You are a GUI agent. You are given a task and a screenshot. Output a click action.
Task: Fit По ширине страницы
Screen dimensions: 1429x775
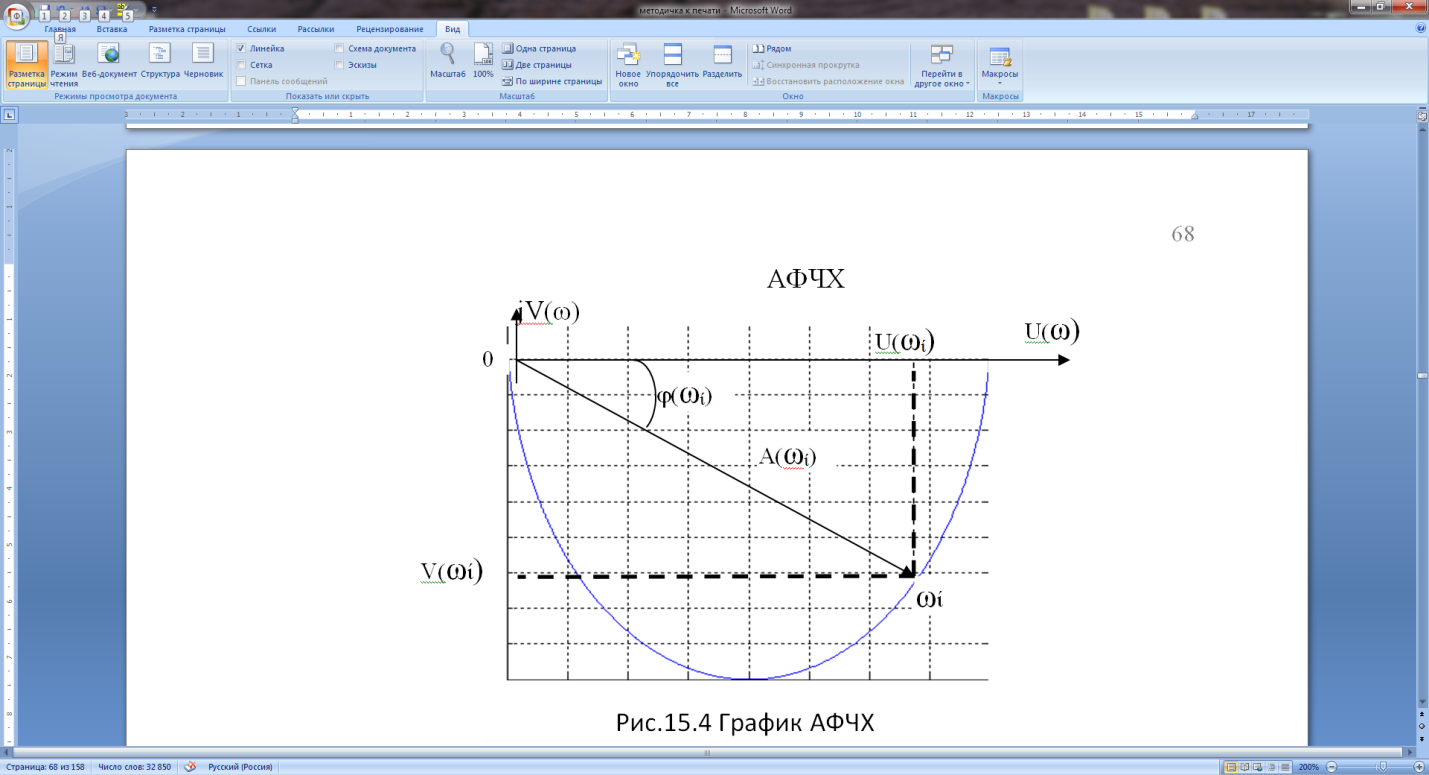click(552, 81)
